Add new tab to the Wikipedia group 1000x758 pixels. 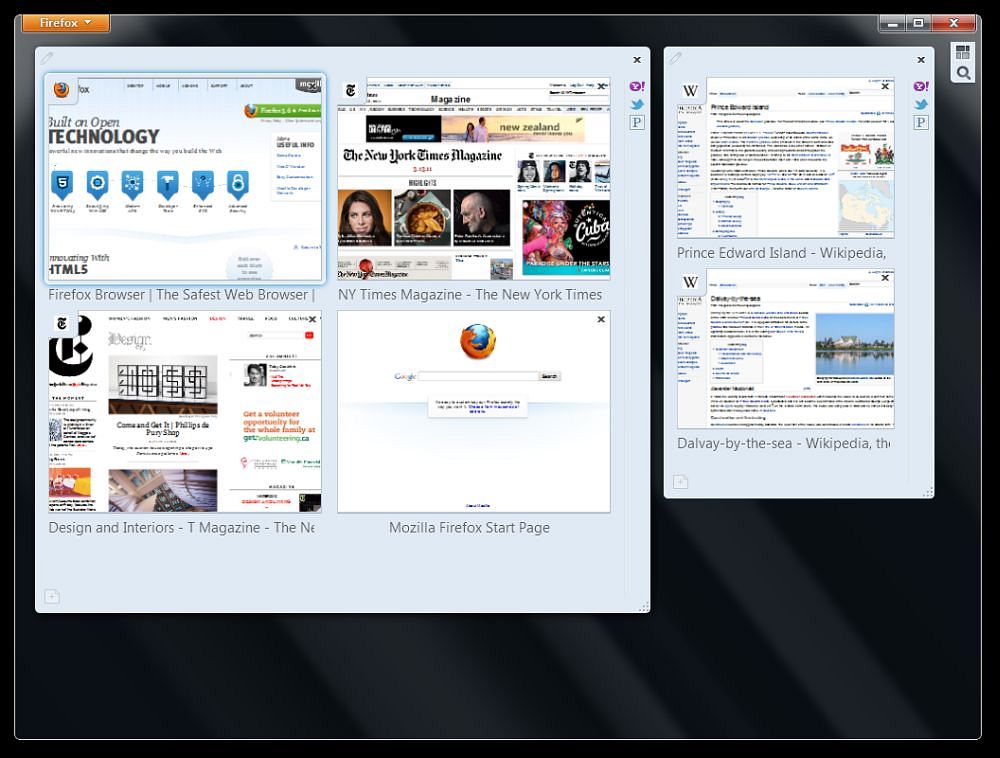[x=680, y=482]
